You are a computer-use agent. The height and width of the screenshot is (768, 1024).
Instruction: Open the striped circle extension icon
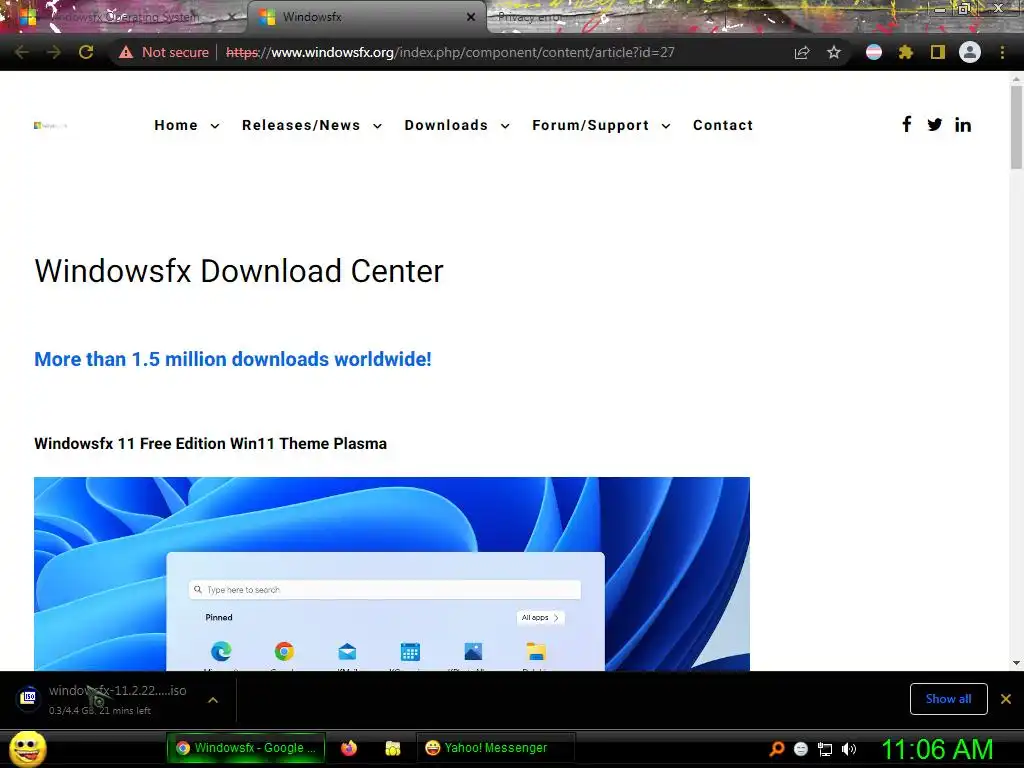(x=874, y=52)
